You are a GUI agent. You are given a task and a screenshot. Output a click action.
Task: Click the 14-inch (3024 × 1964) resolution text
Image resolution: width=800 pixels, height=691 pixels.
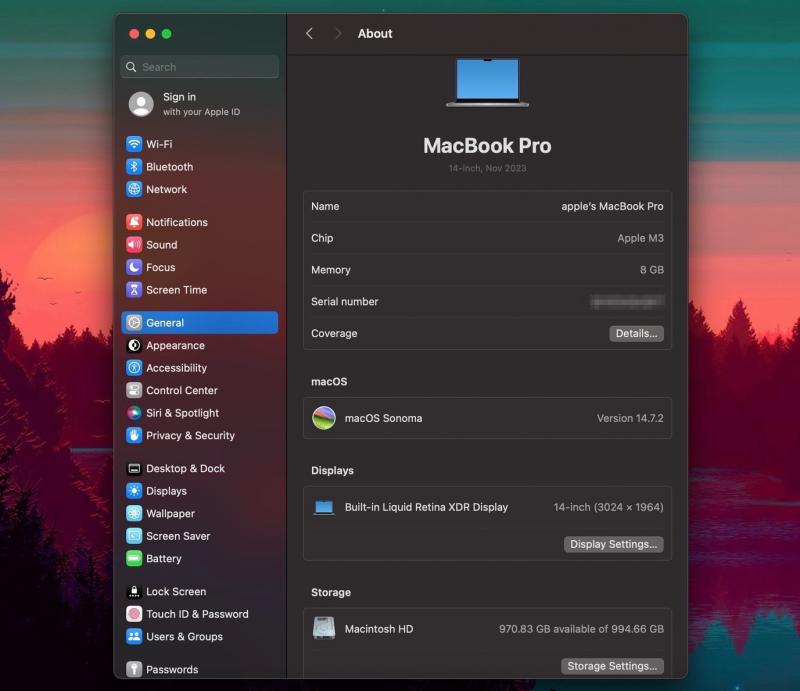coord(608,507)
